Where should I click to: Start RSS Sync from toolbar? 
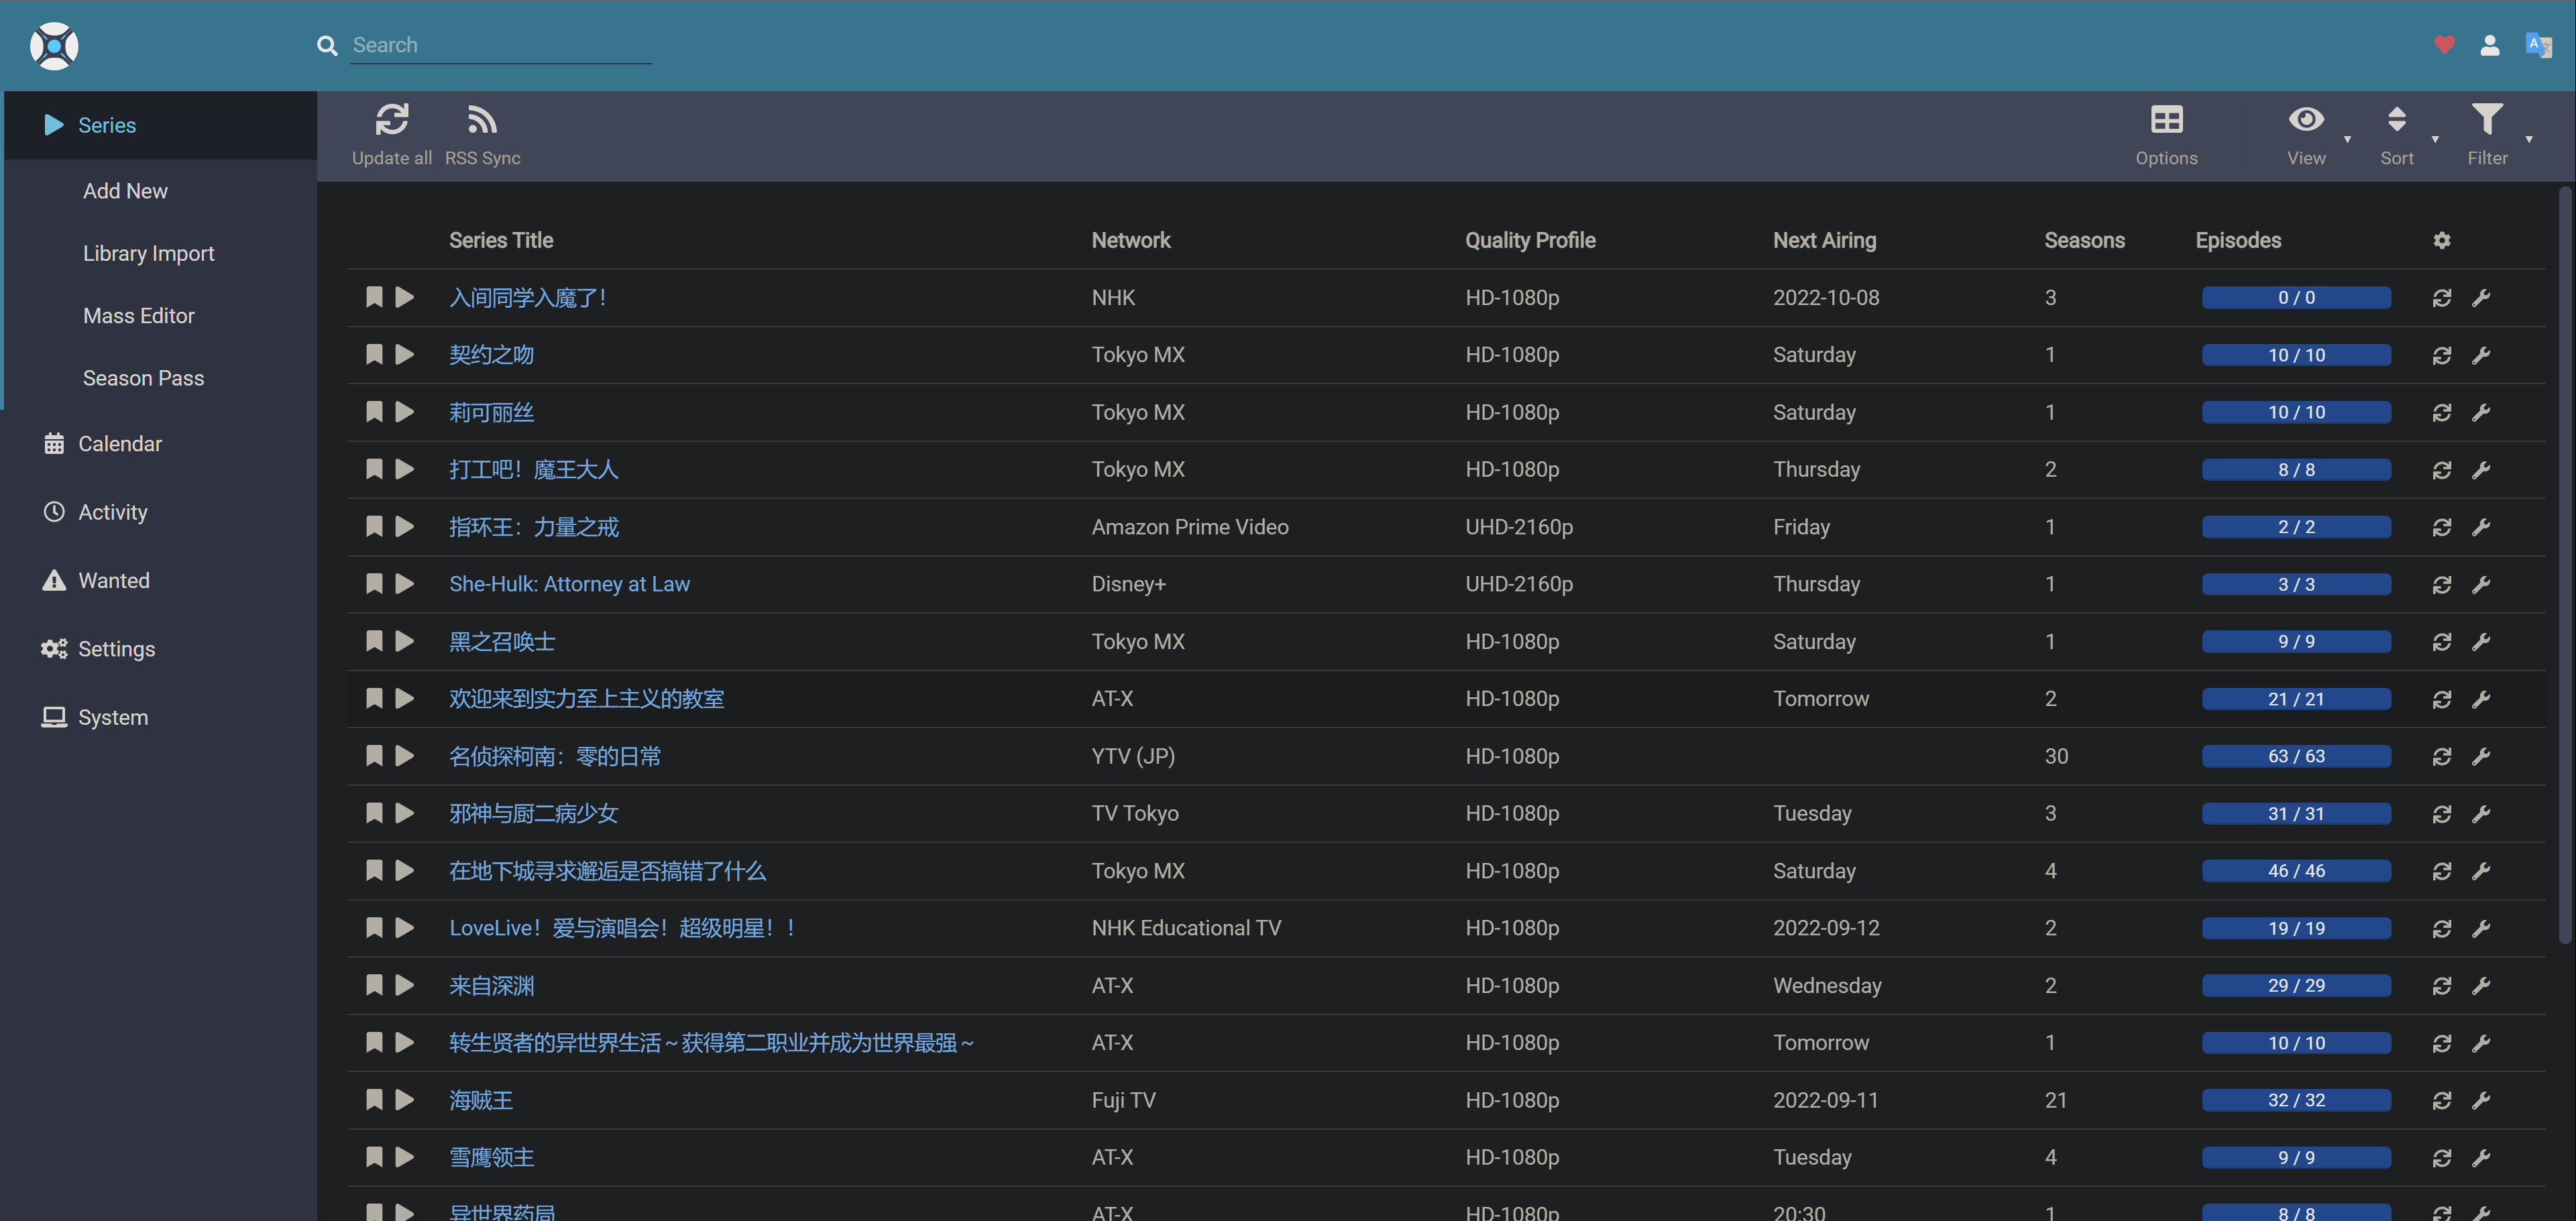click(482, 135)
